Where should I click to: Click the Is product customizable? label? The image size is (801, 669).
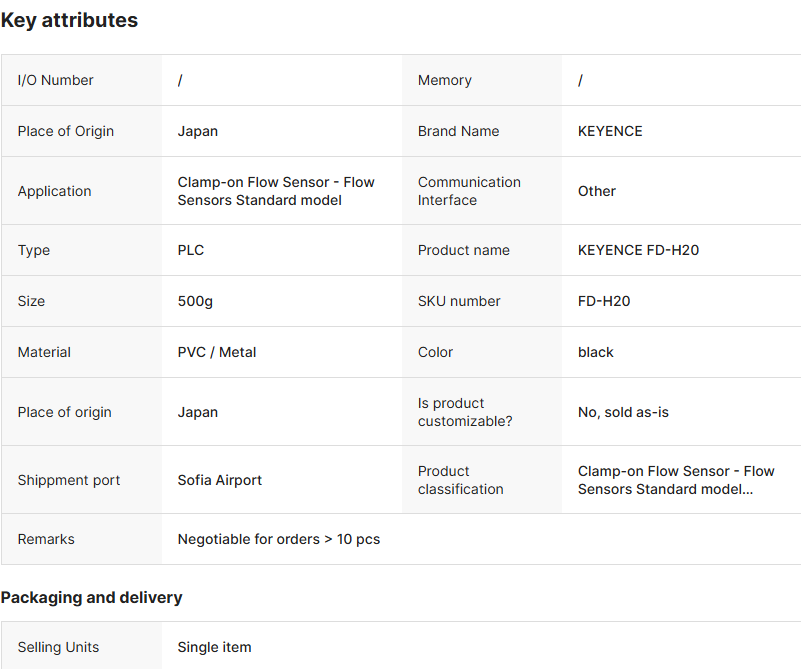(x=465, y=412)
